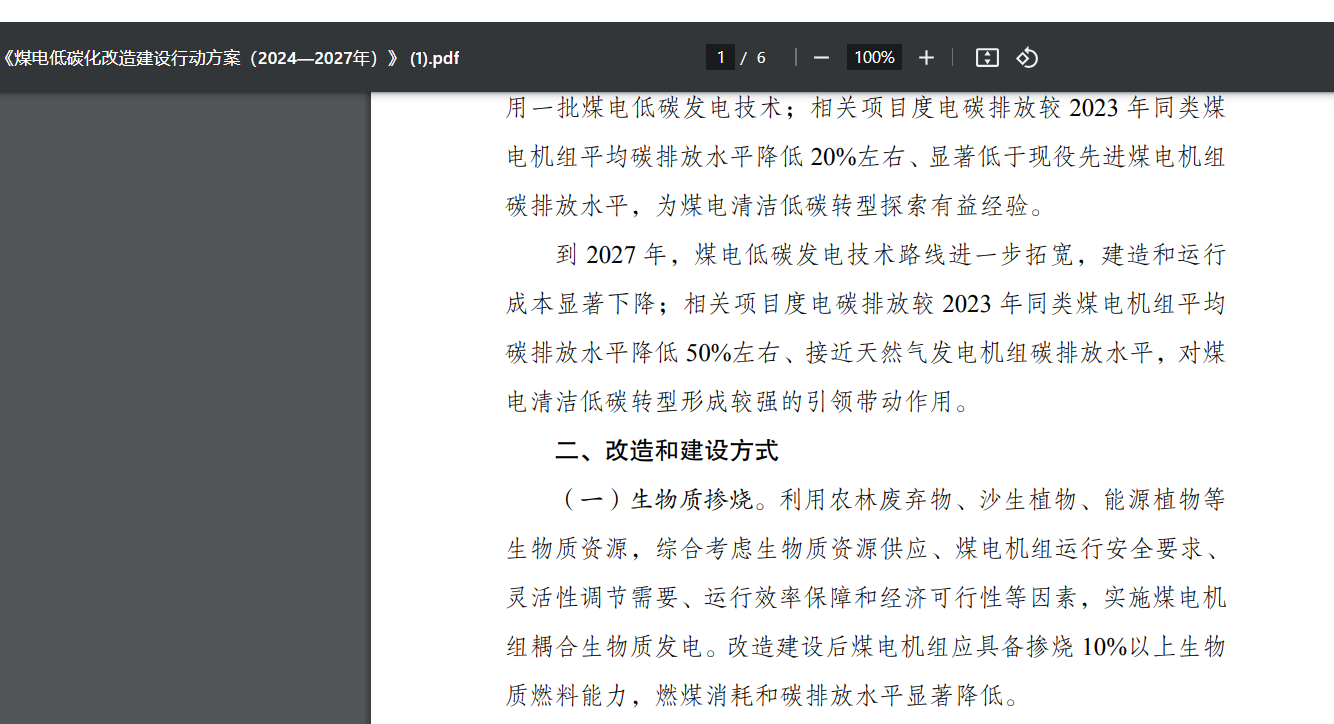Screen dimensions: 1334x724
Task: Click the zoom level field showing 100%
Action: click(x=873, y=57)
